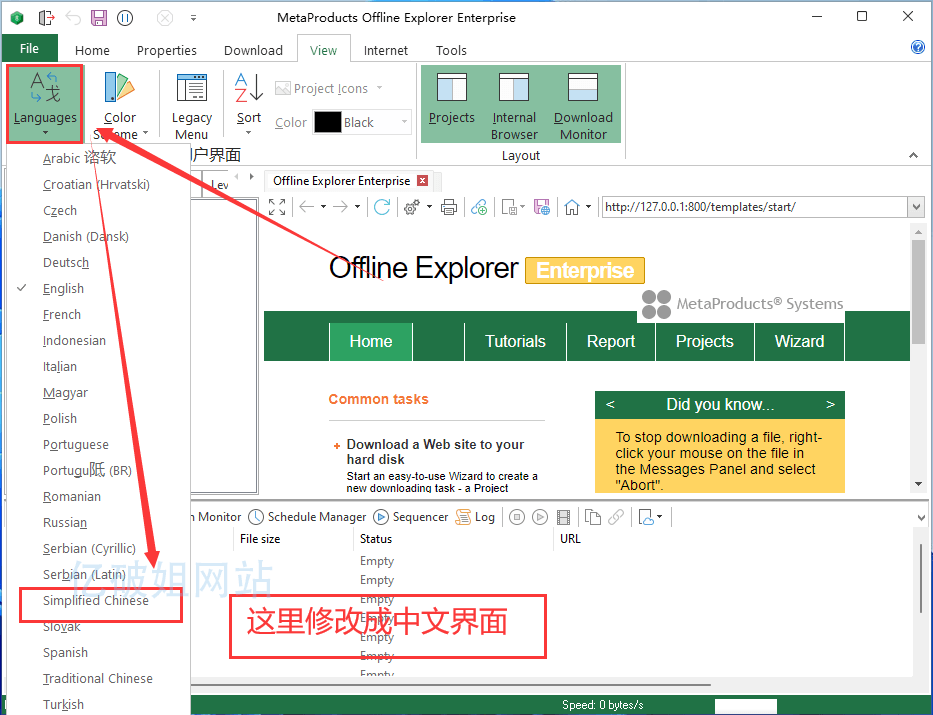
Task: Open the Download Monitor panel
Action: [583, 104]
